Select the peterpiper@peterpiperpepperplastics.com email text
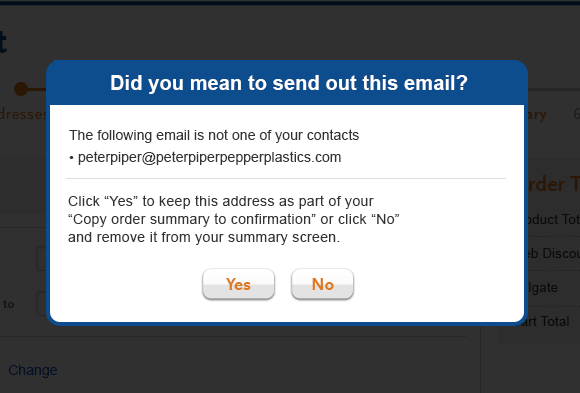 coord(209,157)
